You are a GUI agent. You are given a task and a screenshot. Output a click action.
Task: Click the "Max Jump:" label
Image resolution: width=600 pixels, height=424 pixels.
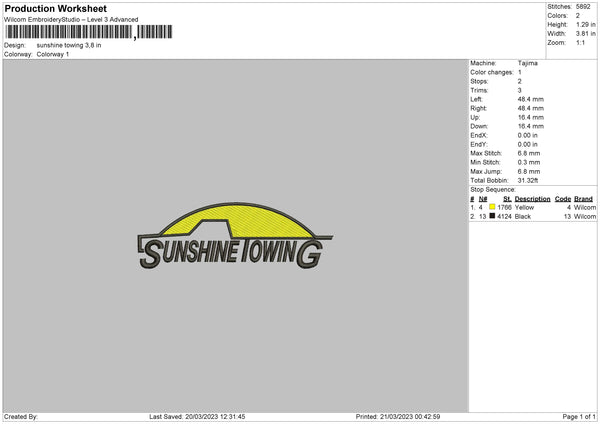pyautogui.click(x=486, y=171)
